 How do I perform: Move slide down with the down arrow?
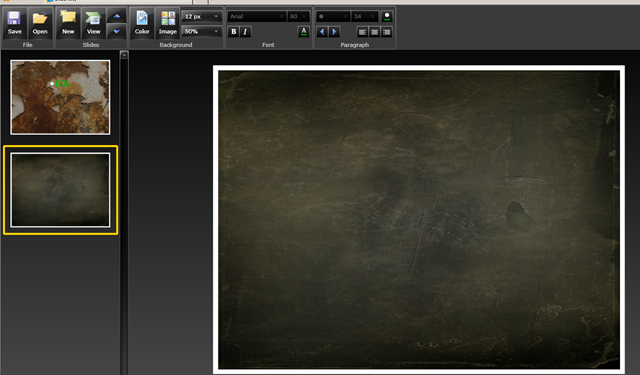(117, 31)
